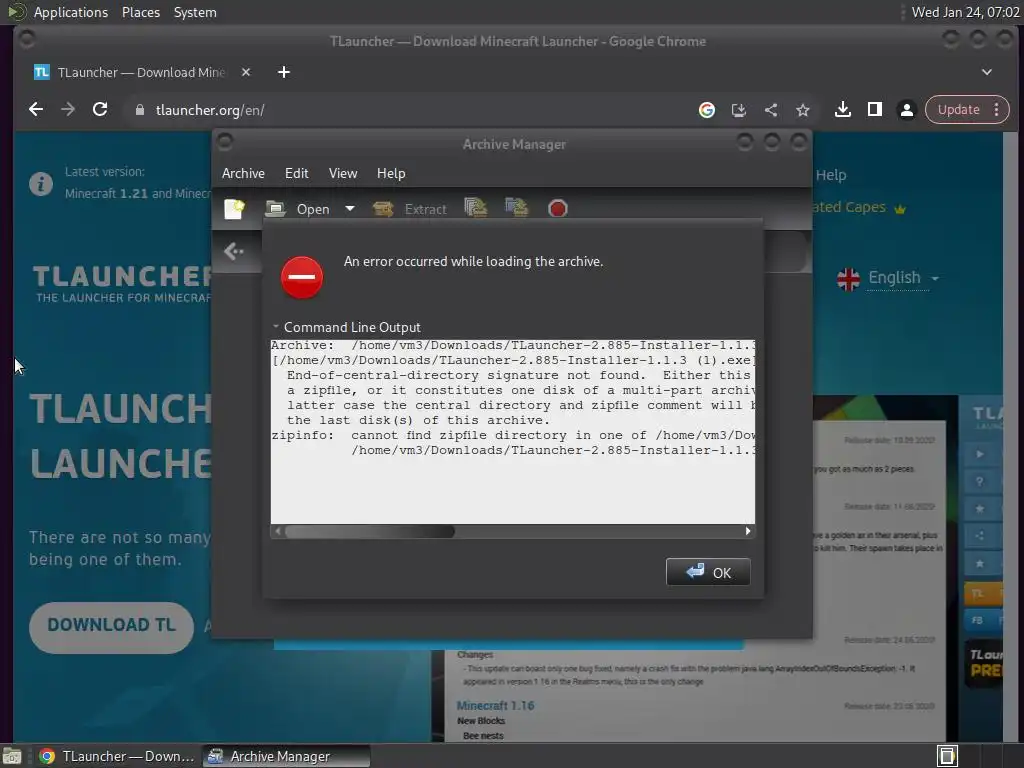Click the Add files toolbar icon

pyautogui.click(x=475, y=208)
